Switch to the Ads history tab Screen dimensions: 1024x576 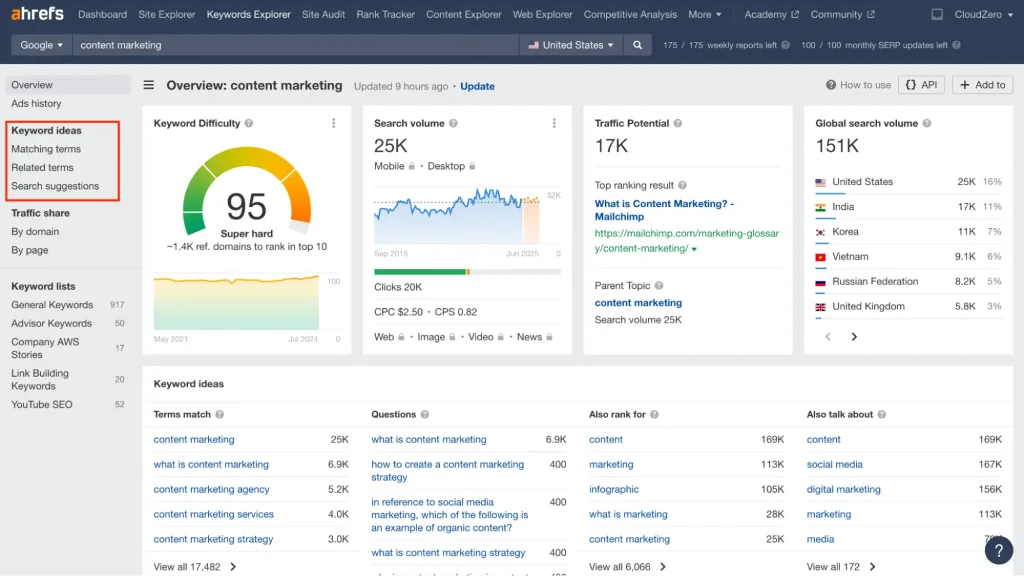(x=36, y=103)
